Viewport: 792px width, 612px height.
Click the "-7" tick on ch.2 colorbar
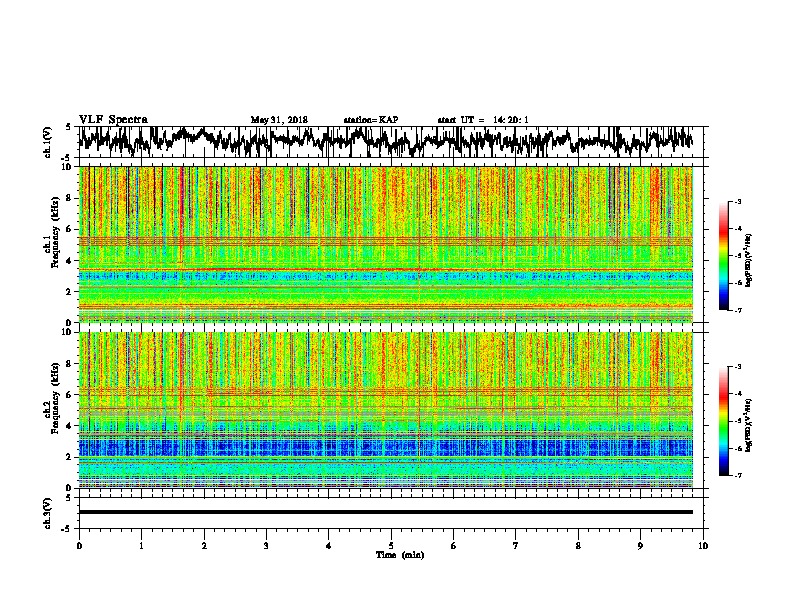click(737, 475)
